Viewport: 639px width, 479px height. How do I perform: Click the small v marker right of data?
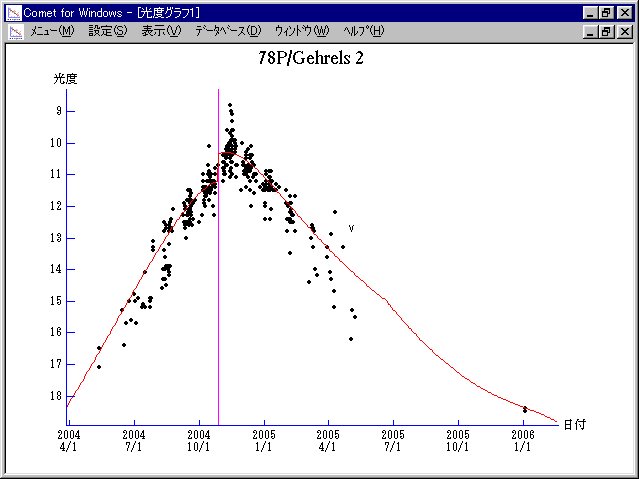click(351, 229)
